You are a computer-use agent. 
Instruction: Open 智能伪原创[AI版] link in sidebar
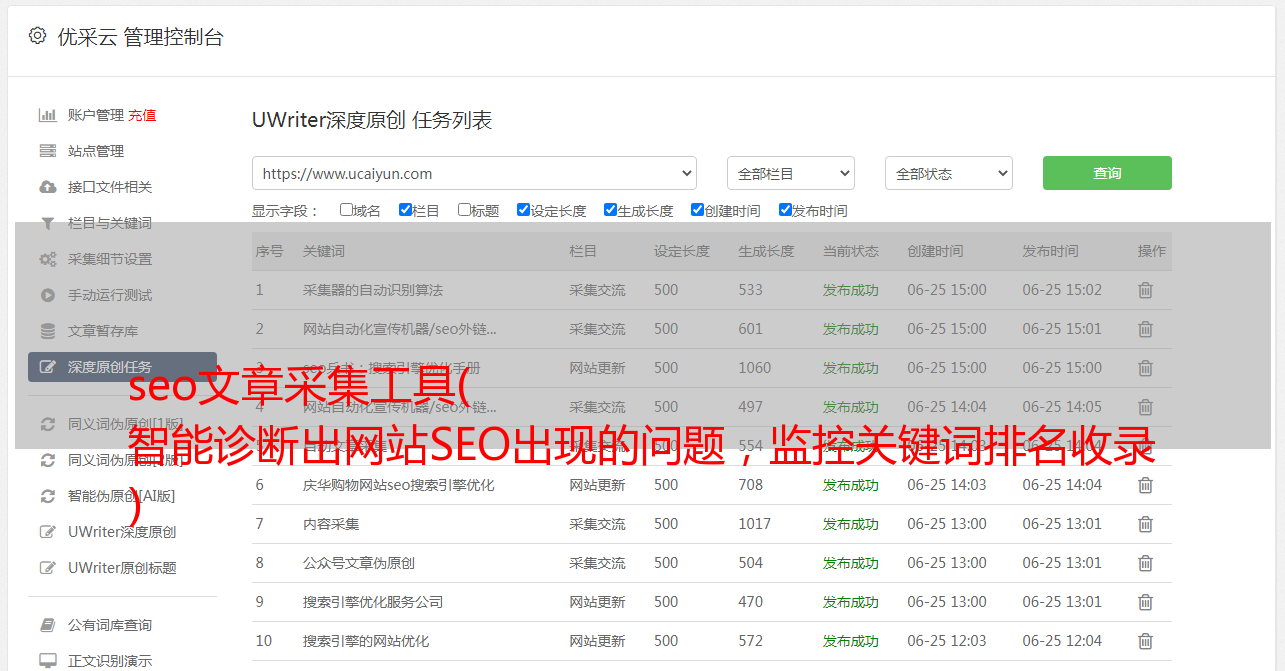pyautogui.click(x=121, y=496)
